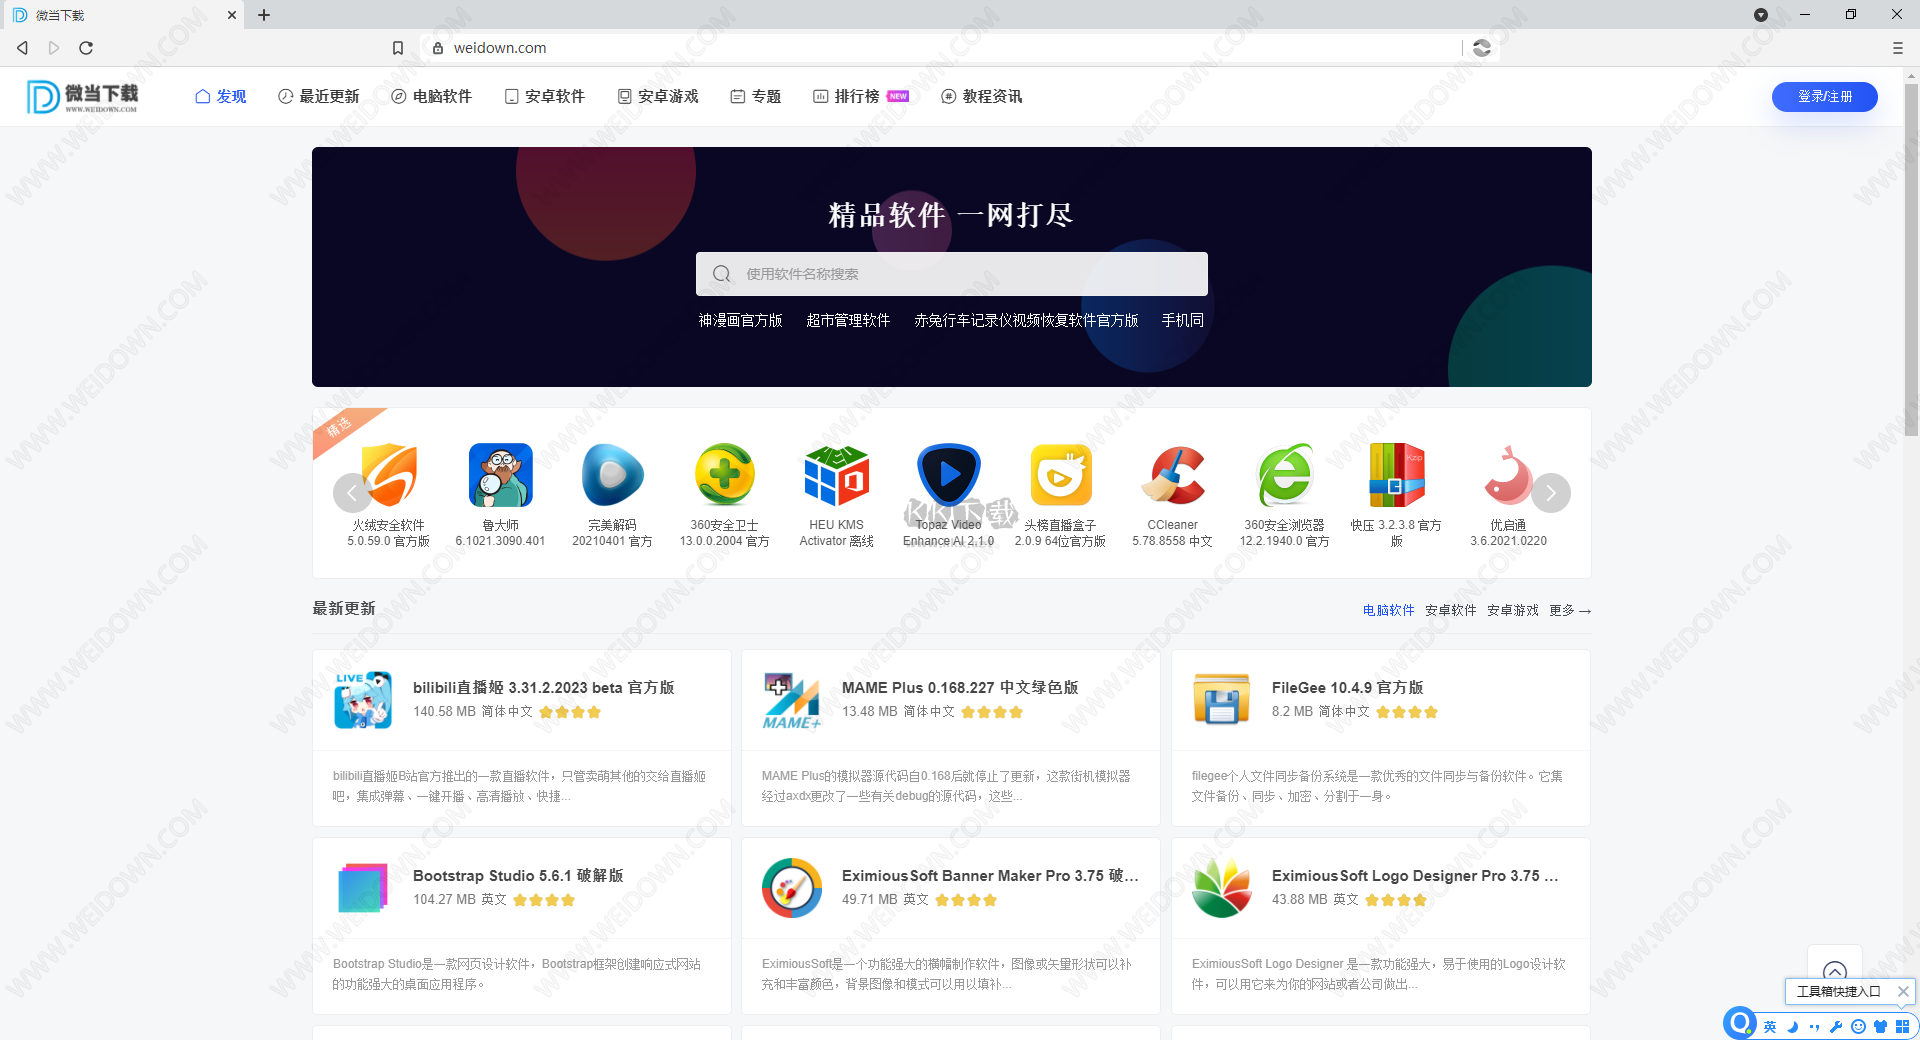Toggle the 英 Chinese/English input switch

(1770, 1026)
